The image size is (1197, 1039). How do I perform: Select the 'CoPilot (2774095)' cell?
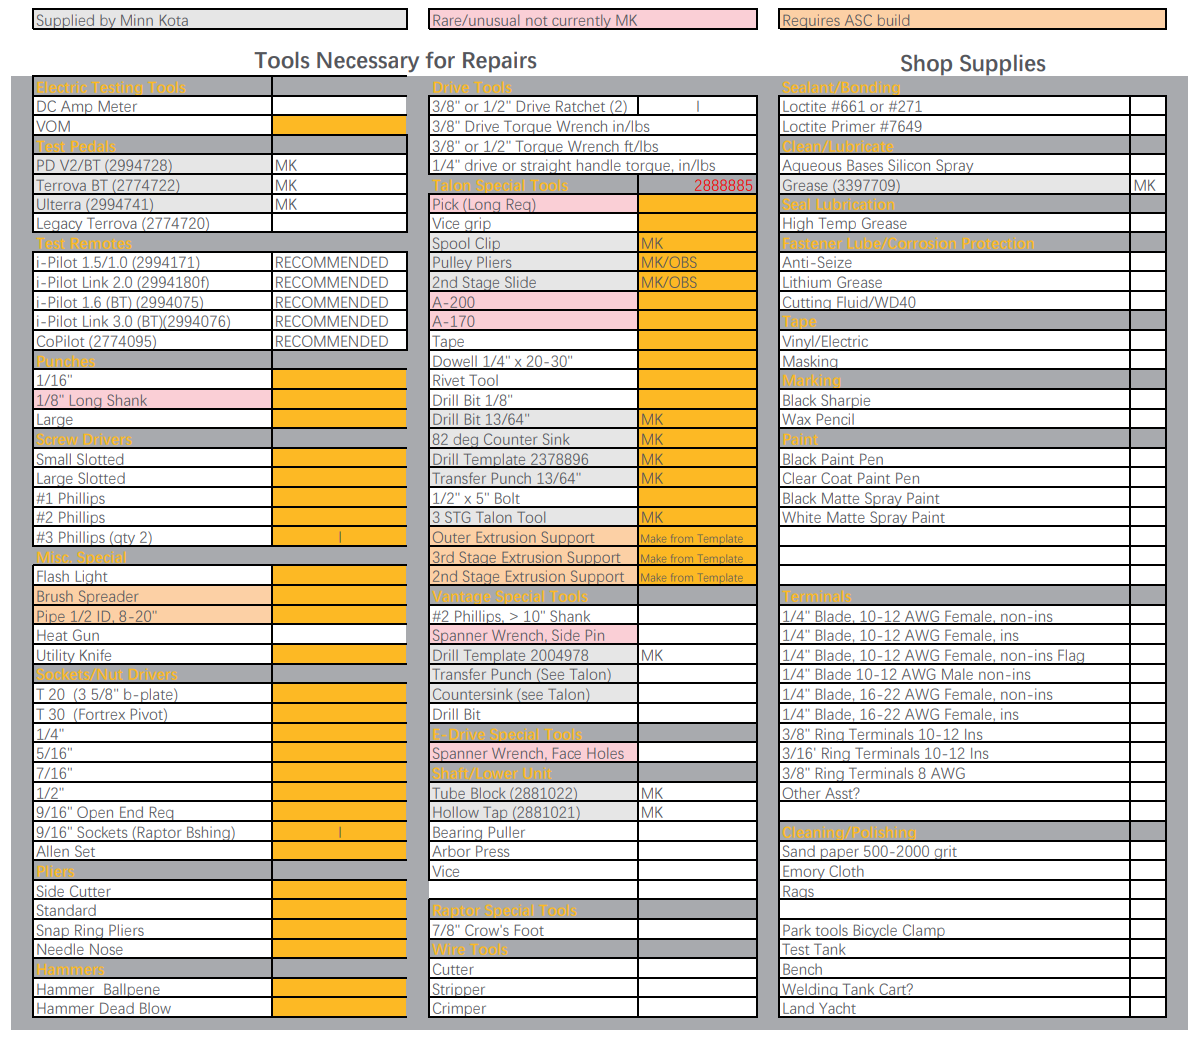(x=153, y=341)
